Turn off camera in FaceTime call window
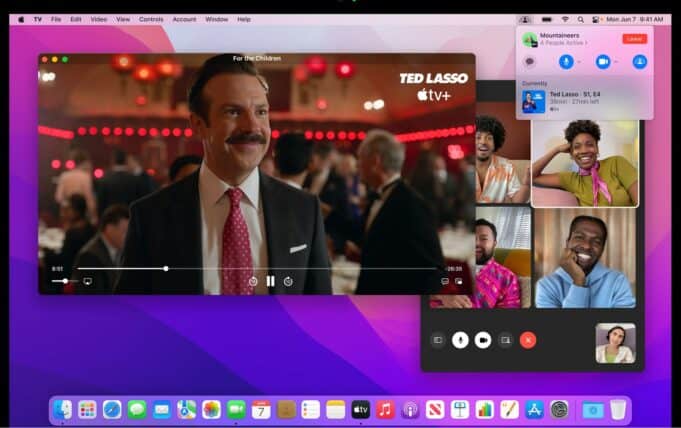Viewport: 681px width, 428px height. click(x=483, y=340)
